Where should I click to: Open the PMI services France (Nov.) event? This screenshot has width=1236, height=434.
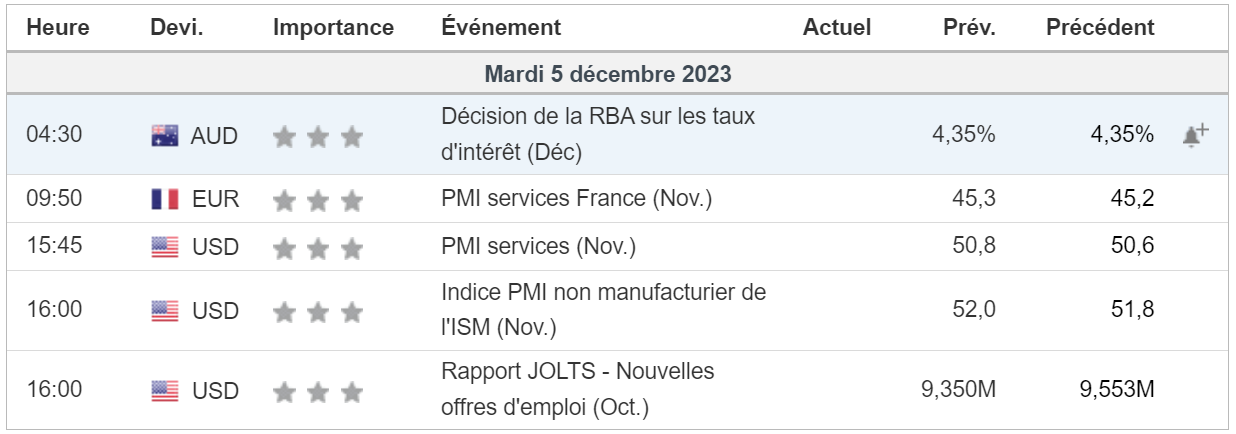[x=576, y=199]
